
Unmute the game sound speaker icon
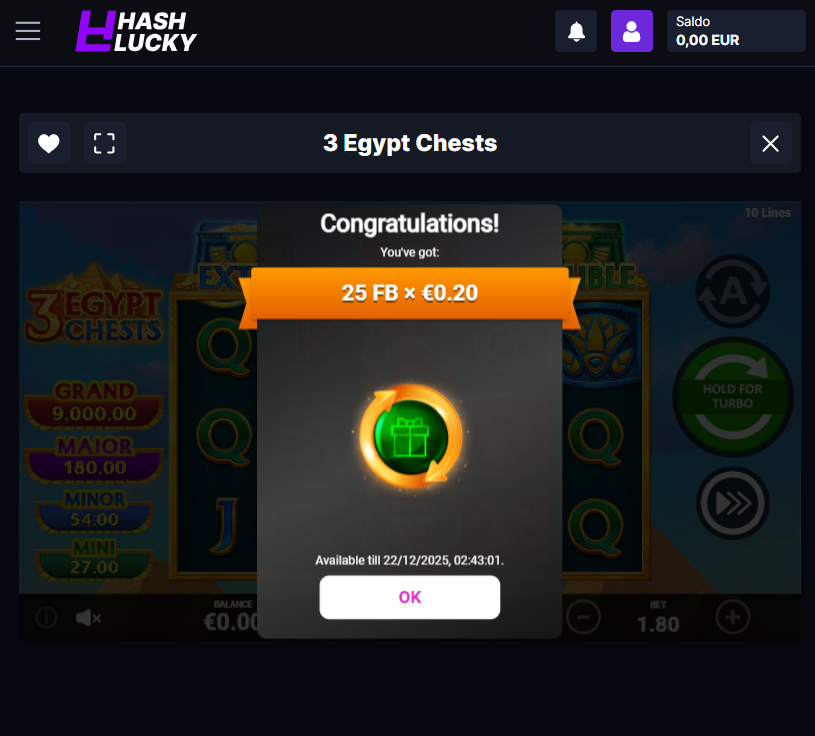(88, 617)
